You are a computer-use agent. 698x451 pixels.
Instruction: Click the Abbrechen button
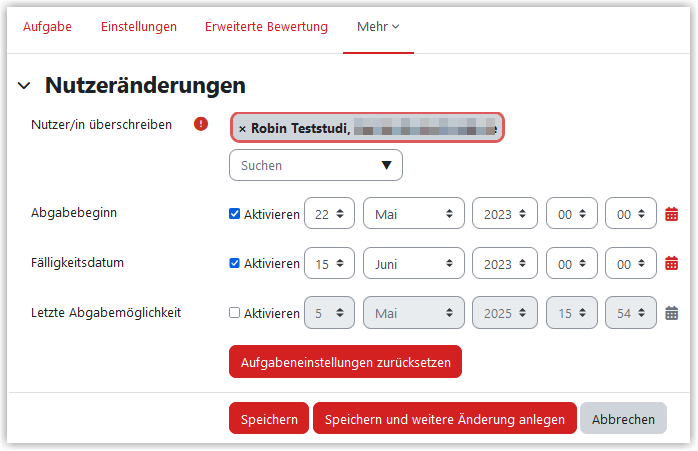[623, 418]
